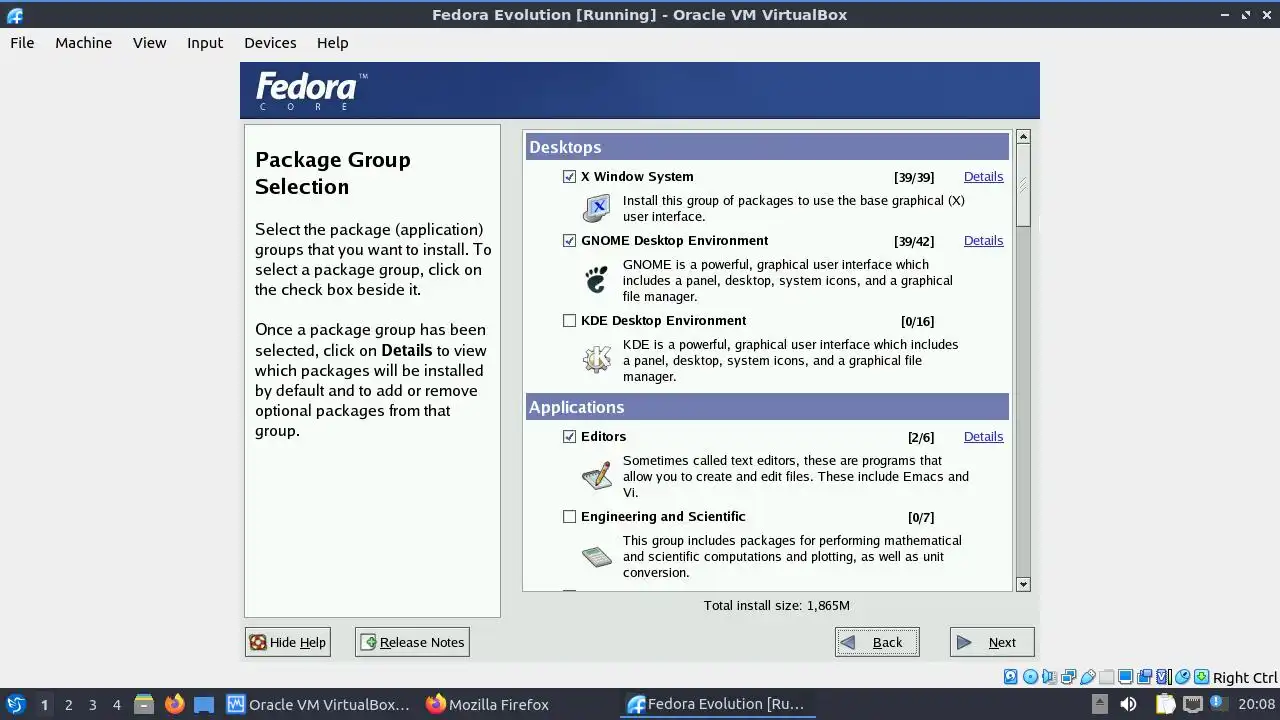Enable the KDE Desktop Environment checkbox

[x=569, y=321]
